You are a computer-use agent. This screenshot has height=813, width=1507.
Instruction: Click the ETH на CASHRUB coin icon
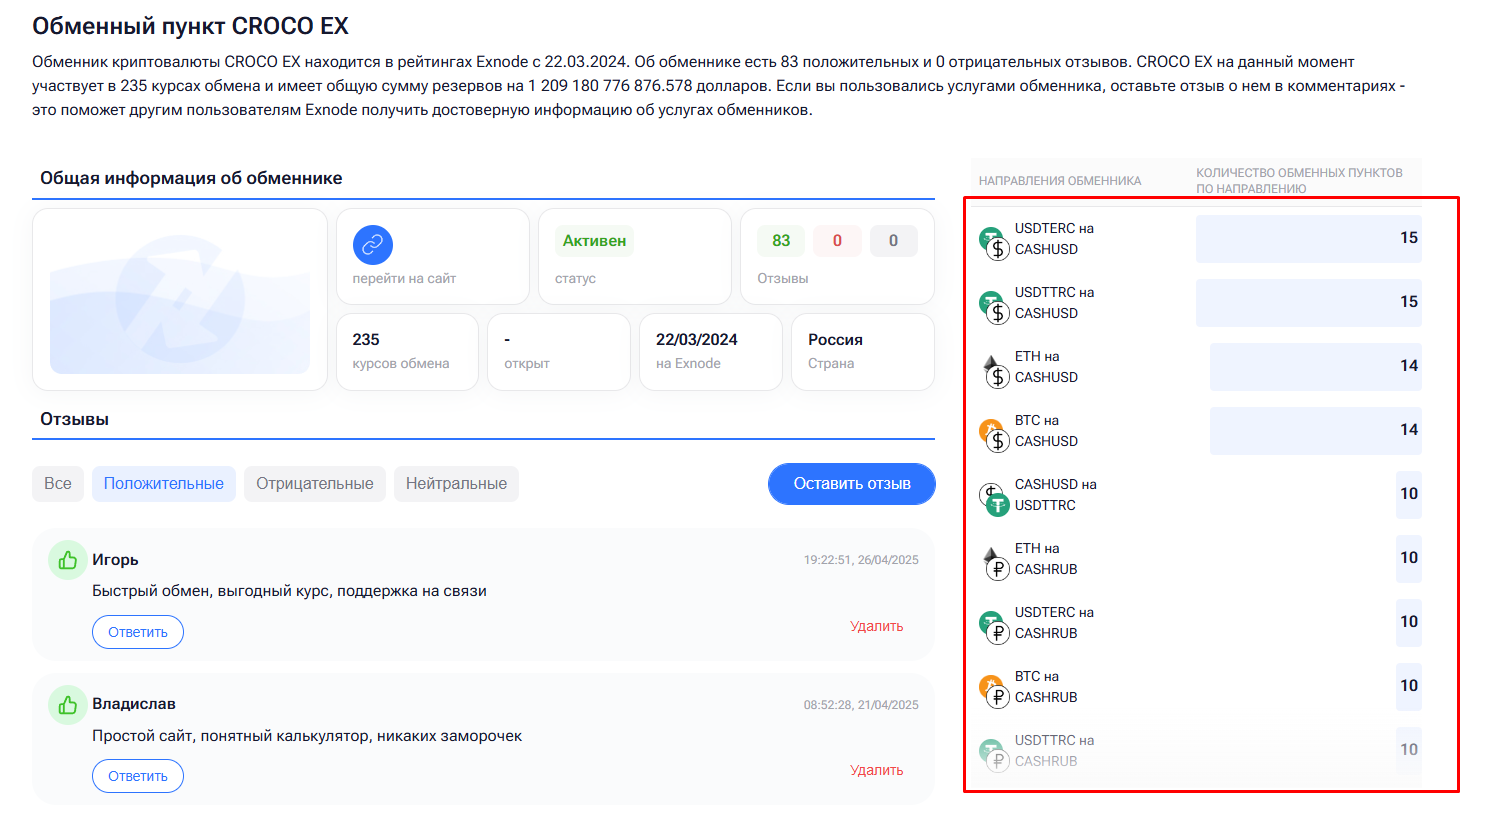click(994, 563)
